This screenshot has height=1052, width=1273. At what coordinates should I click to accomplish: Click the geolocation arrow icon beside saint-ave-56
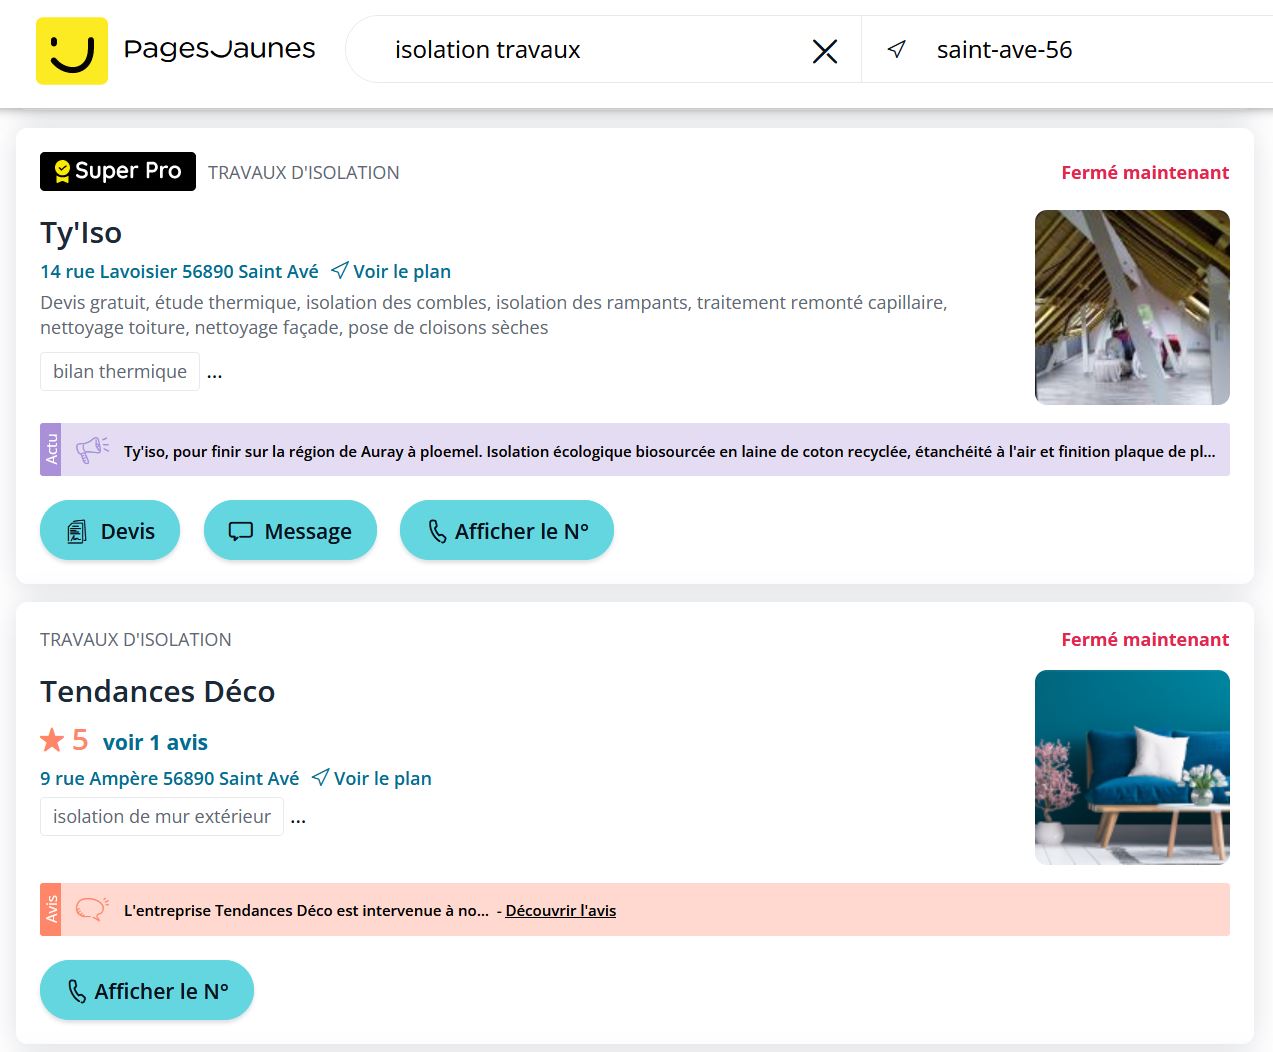tap(897, 49)
